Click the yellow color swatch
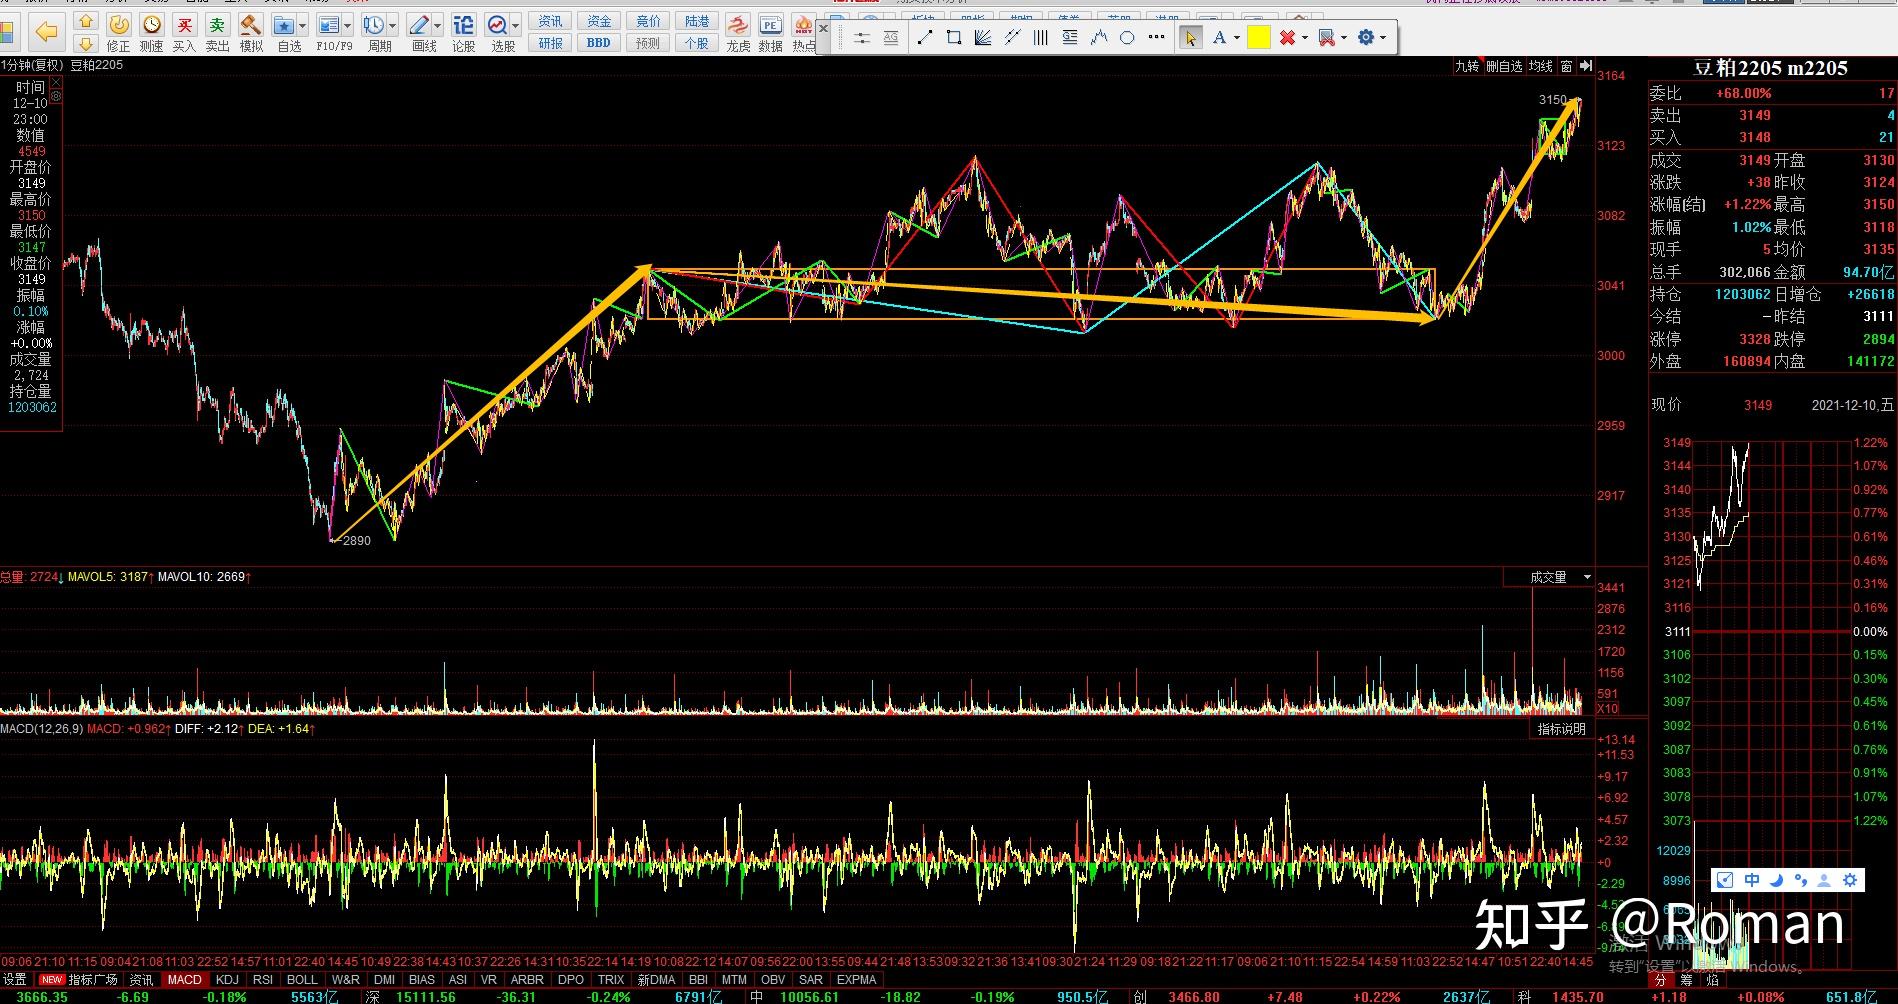Image resolution: width=1898 pixels, height=1004 pixels. tap(1259, 38)
